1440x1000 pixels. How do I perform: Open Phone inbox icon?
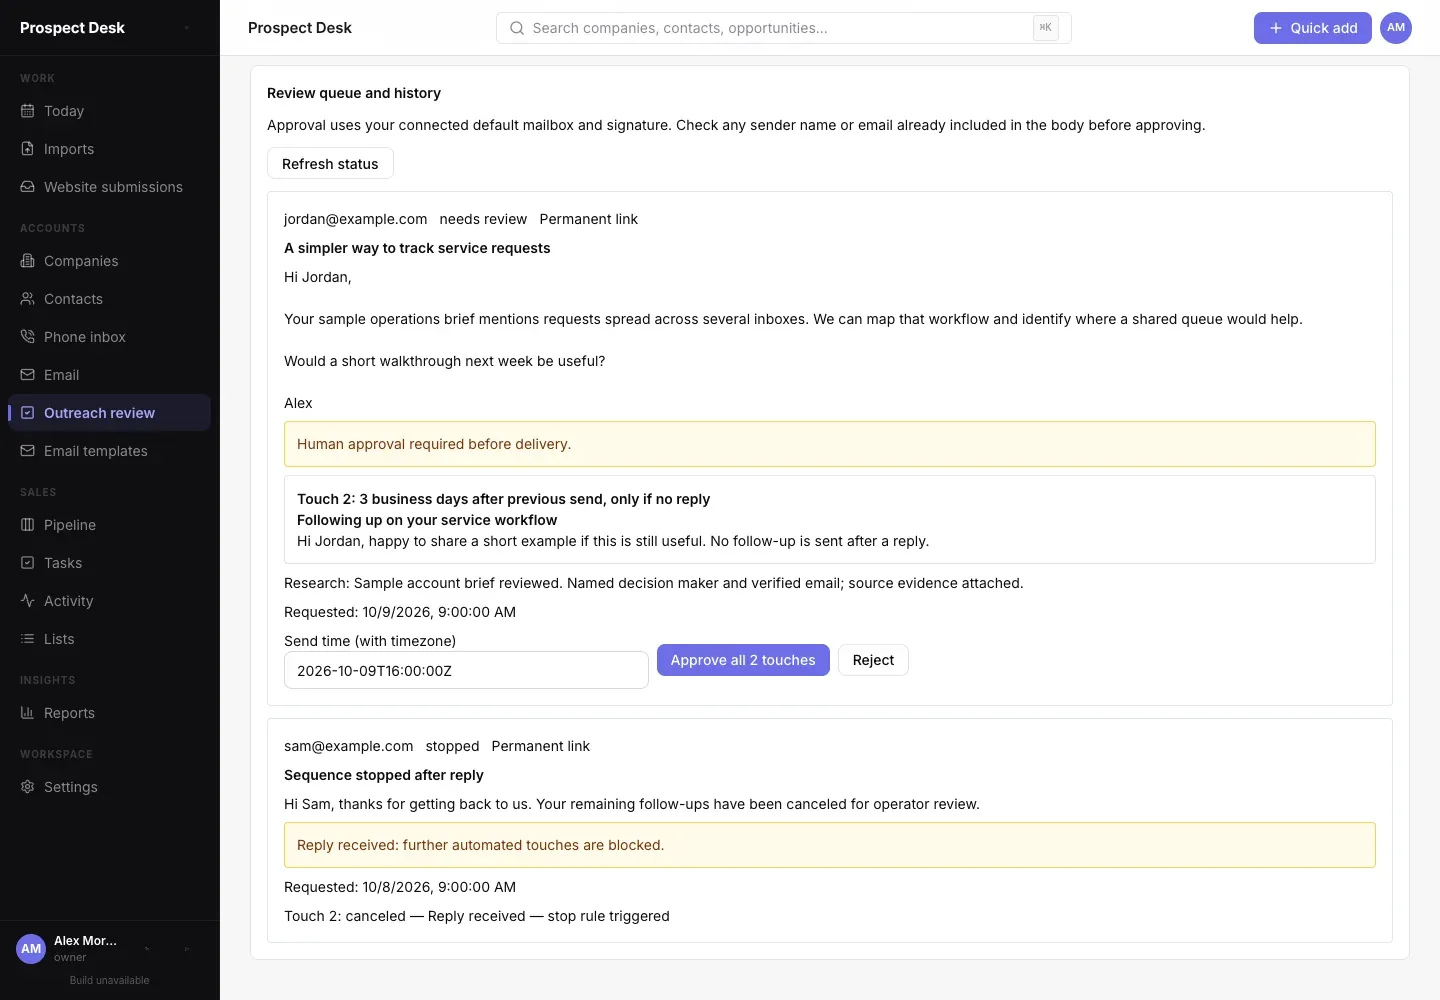pos(28,337)
